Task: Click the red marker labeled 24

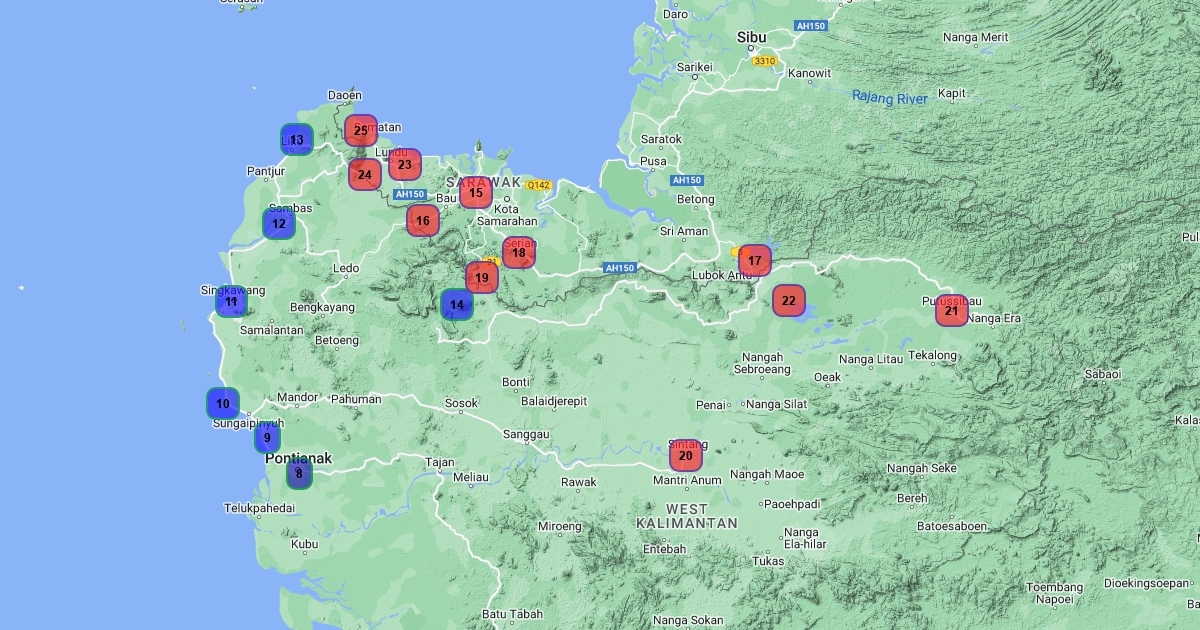Action: (x=365, y=175)
